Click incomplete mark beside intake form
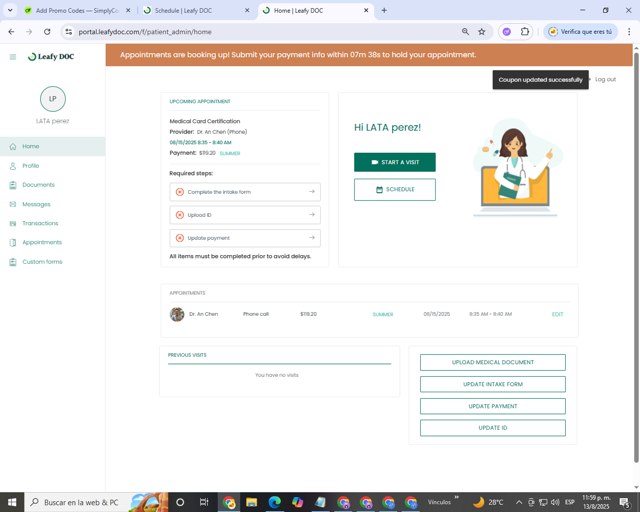This screenshot has width=640, height=512. 180,192
